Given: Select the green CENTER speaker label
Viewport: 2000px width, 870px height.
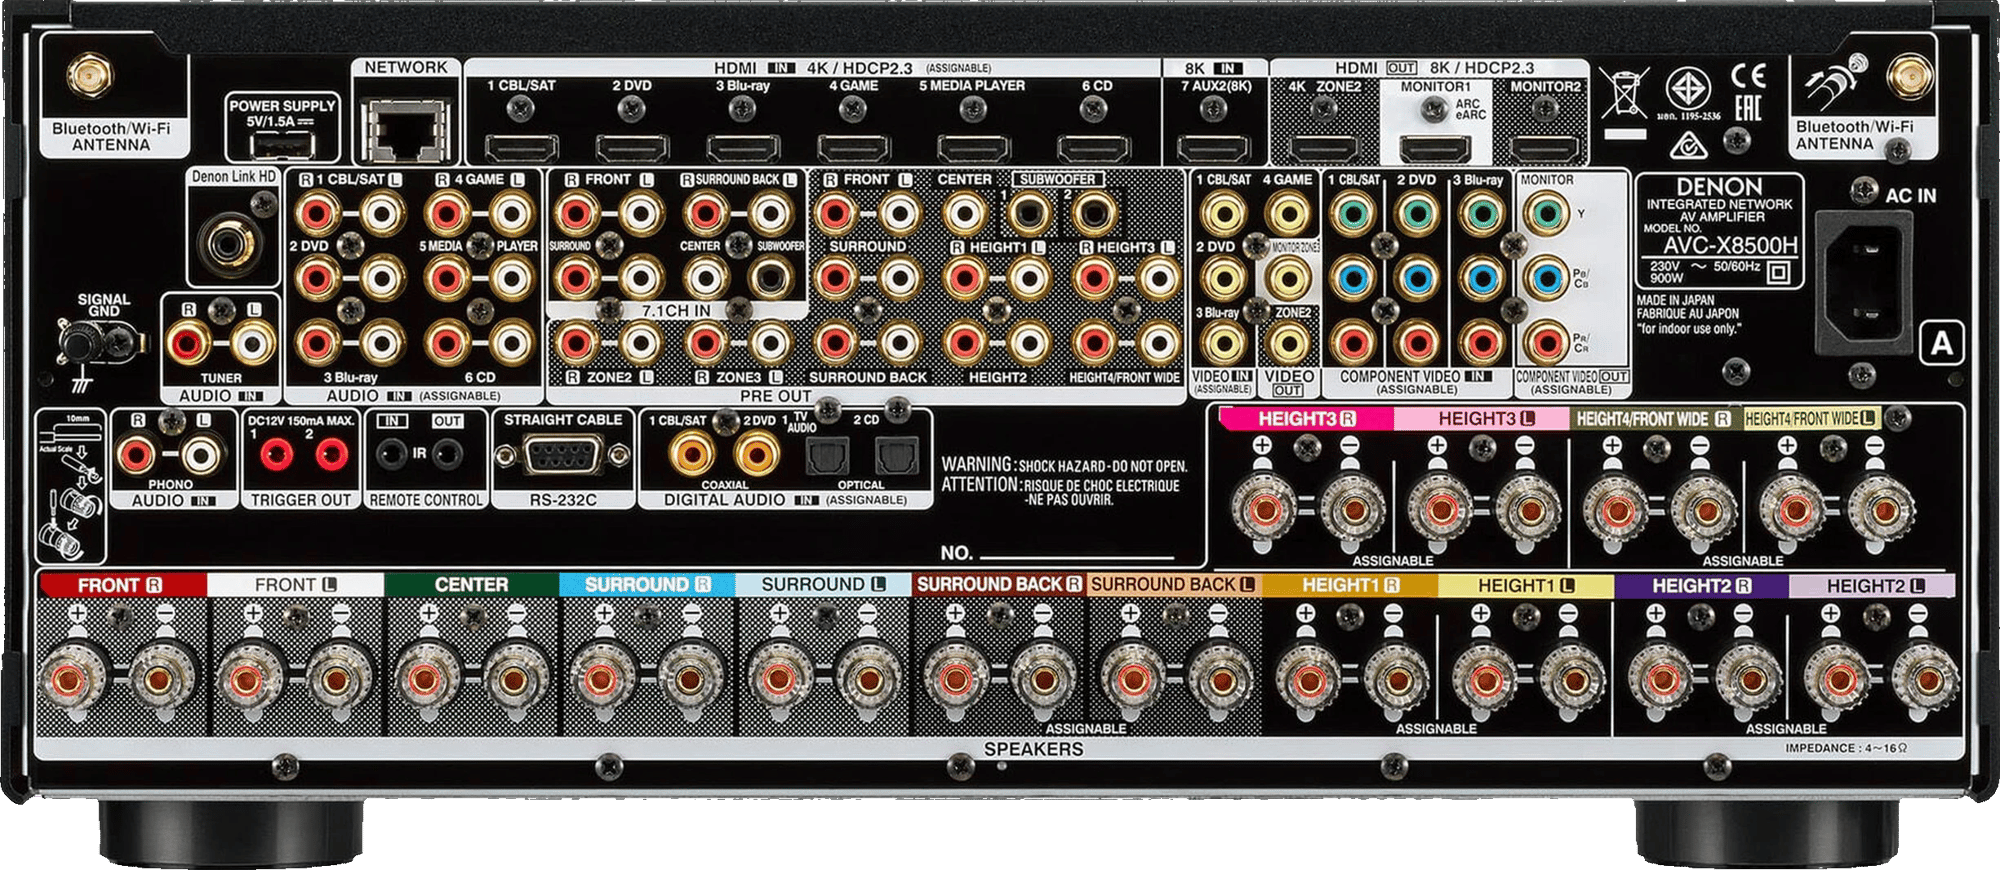Looking at the screenshot, I should click(471, 585).
